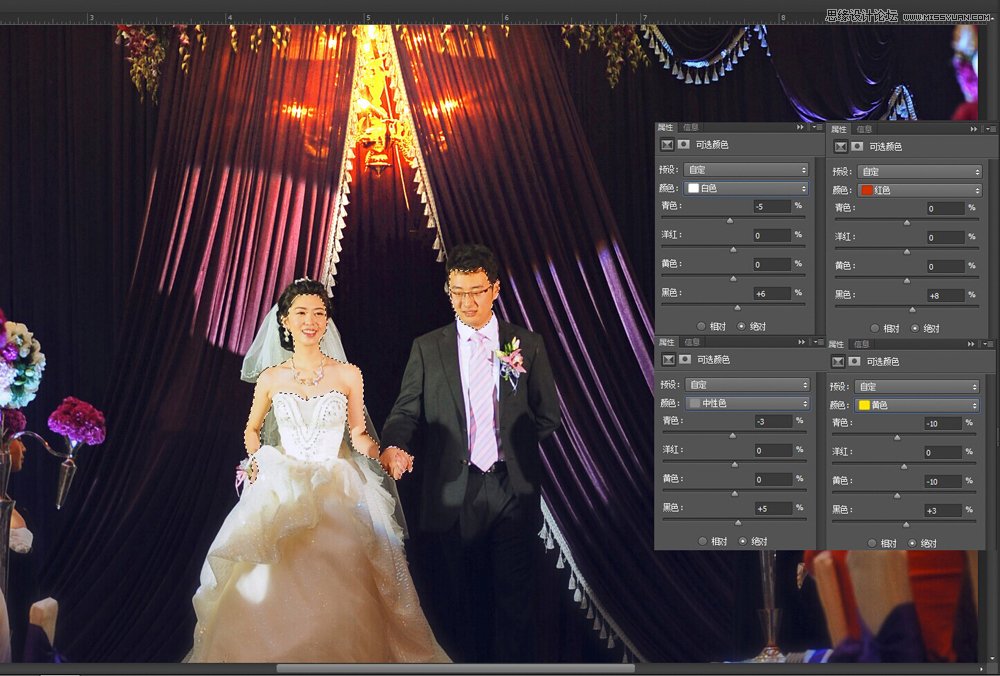Click the 洋红 value field in the Red panel
The height and width of the screenshot is (676, 1000).
[945, 238]
